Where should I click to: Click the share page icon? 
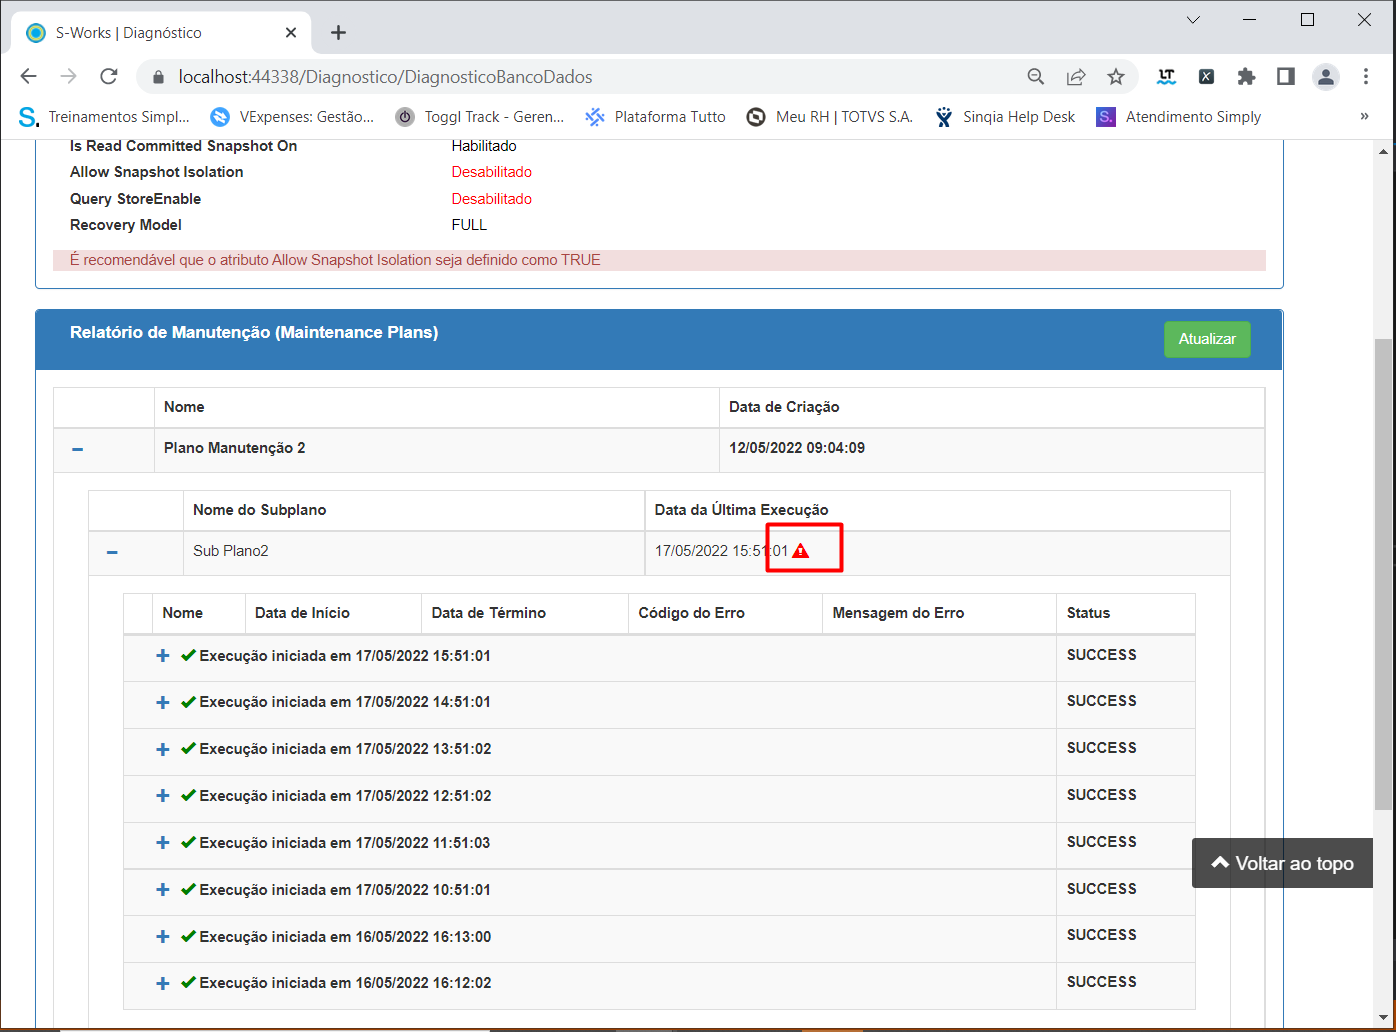(1076, 77)
